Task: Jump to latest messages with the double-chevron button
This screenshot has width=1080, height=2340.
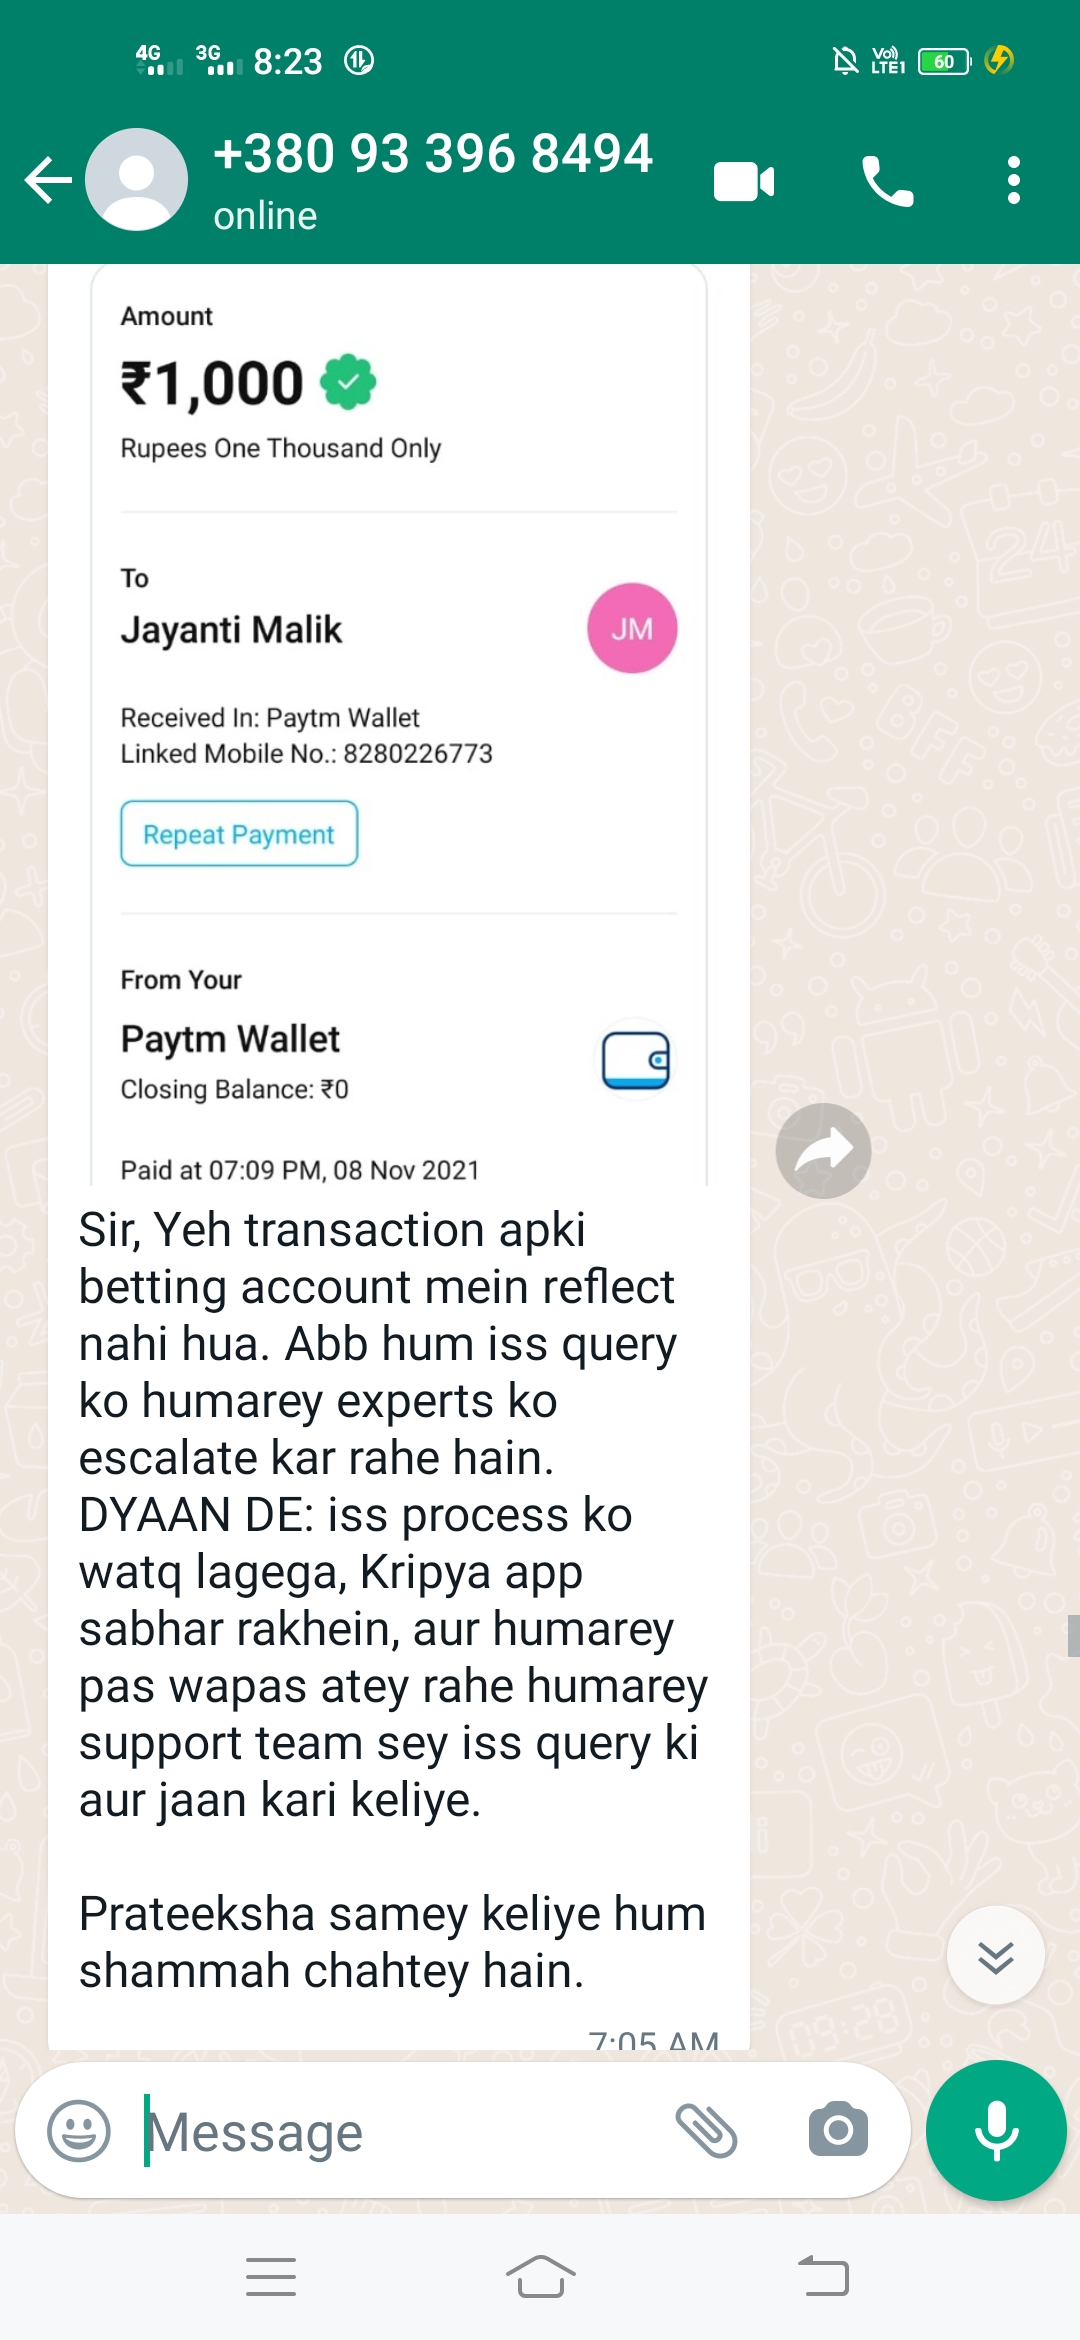Action: [x=996, y=1955]
